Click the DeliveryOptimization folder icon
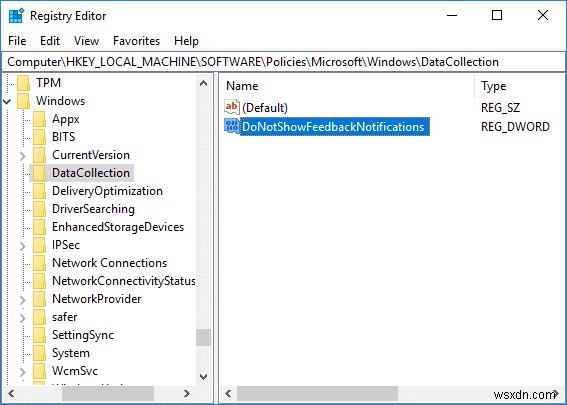 pyautogui.click(x=39, y=191)
